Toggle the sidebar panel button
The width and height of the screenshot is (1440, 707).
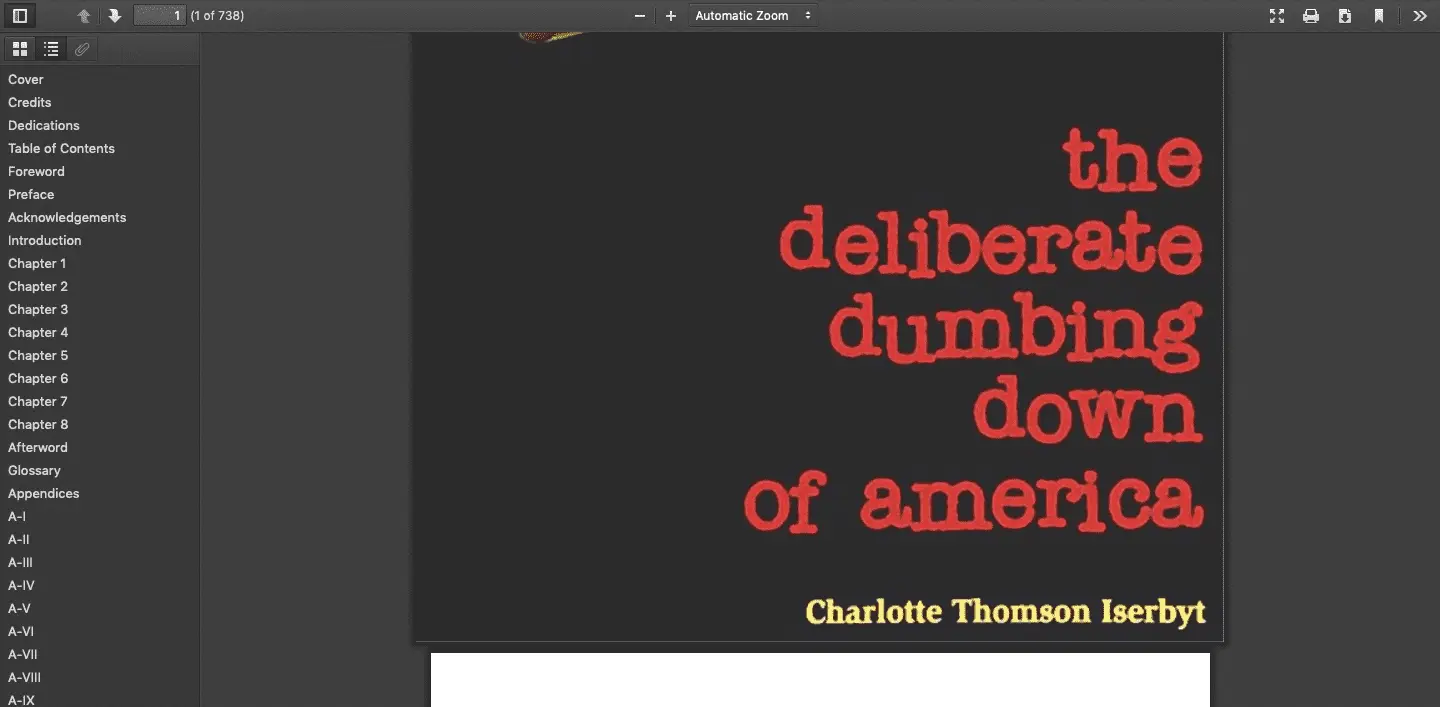(x=20, y=16)
